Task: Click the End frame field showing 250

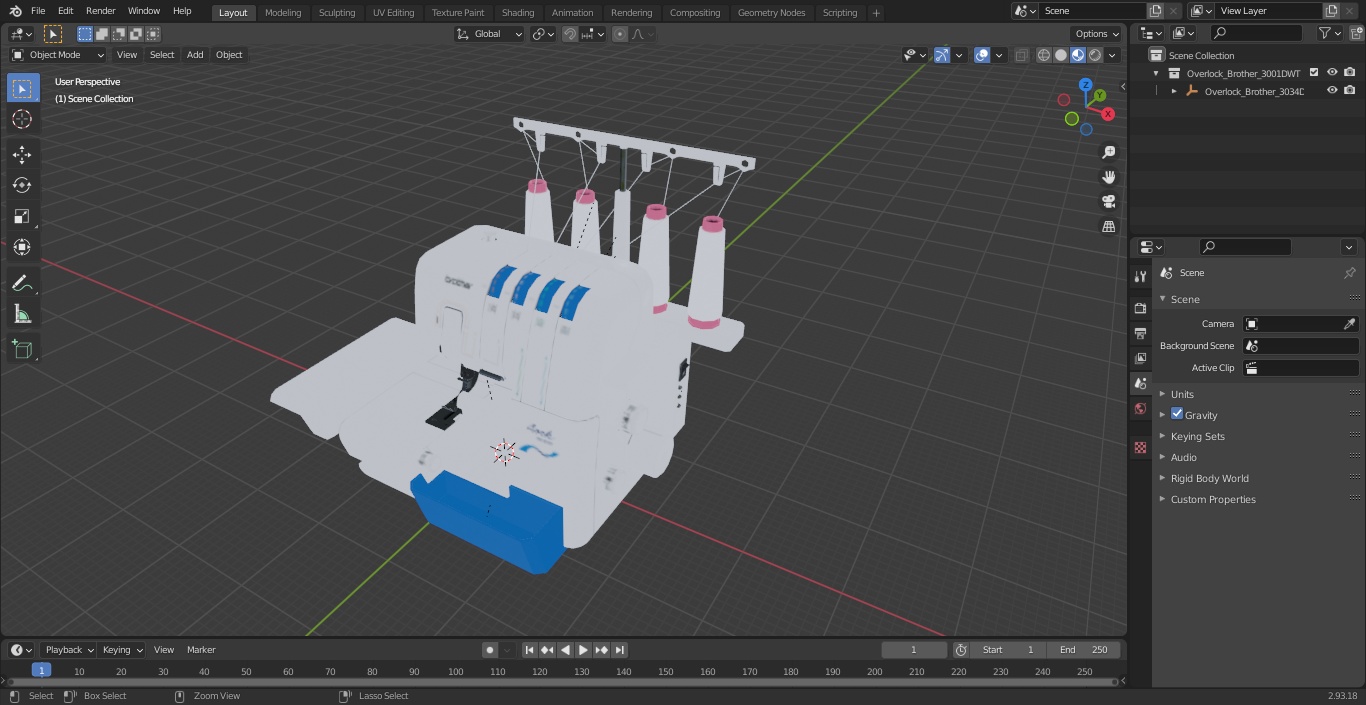Action: coord(1084,650)
